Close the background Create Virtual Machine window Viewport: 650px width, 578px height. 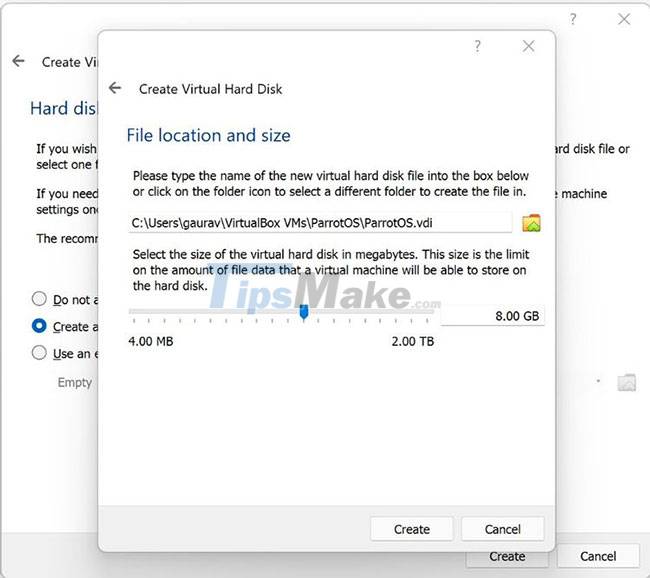pyautogui.click(x=624, y=19)
